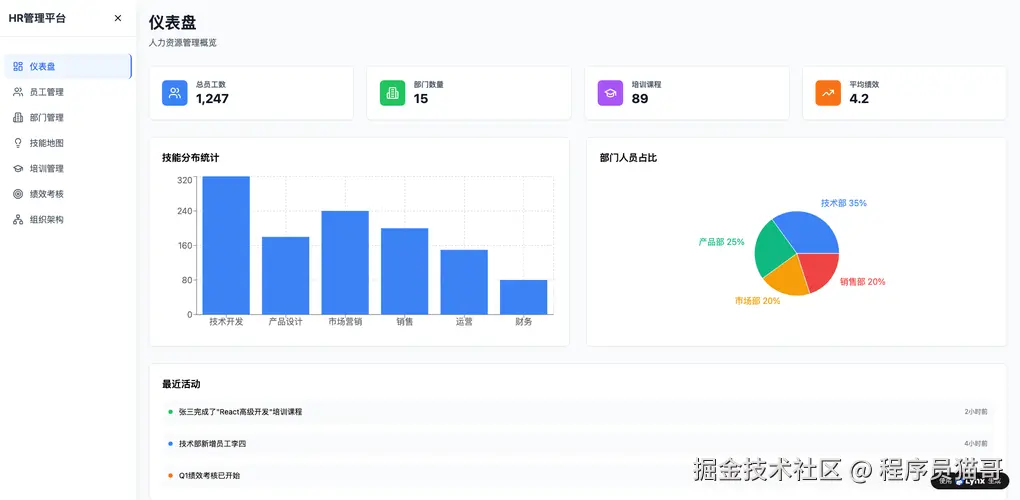This screenshot has height=500, width=1020.
Task: Click the 技术开发 x-axis label
Action: [226, 322]
